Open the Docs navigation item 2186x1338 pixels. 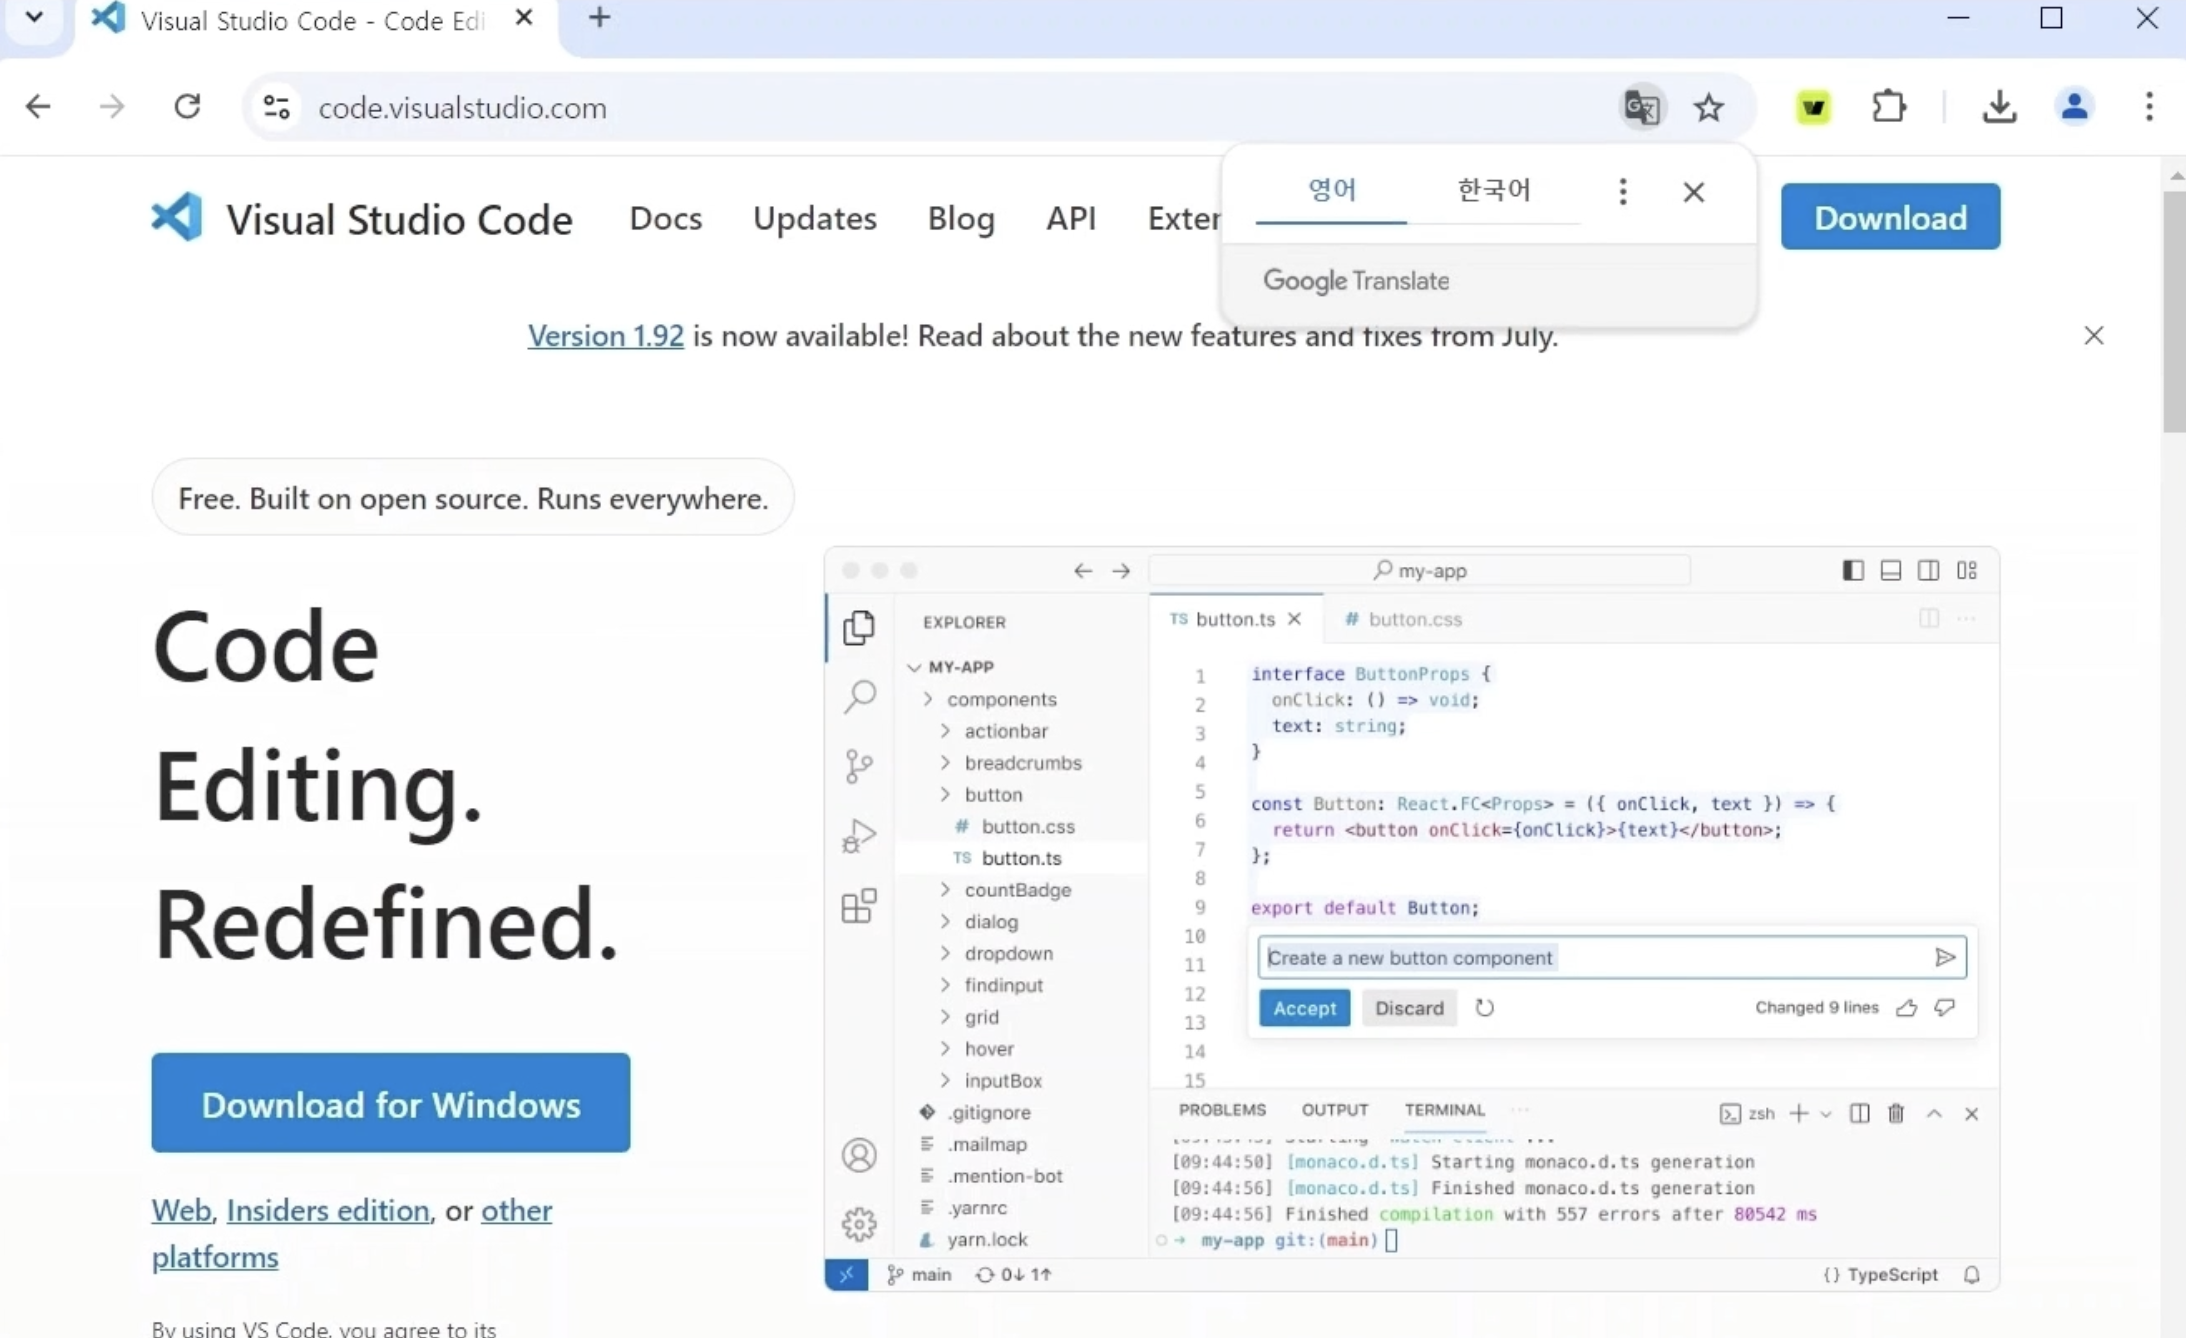click(665, 218)
